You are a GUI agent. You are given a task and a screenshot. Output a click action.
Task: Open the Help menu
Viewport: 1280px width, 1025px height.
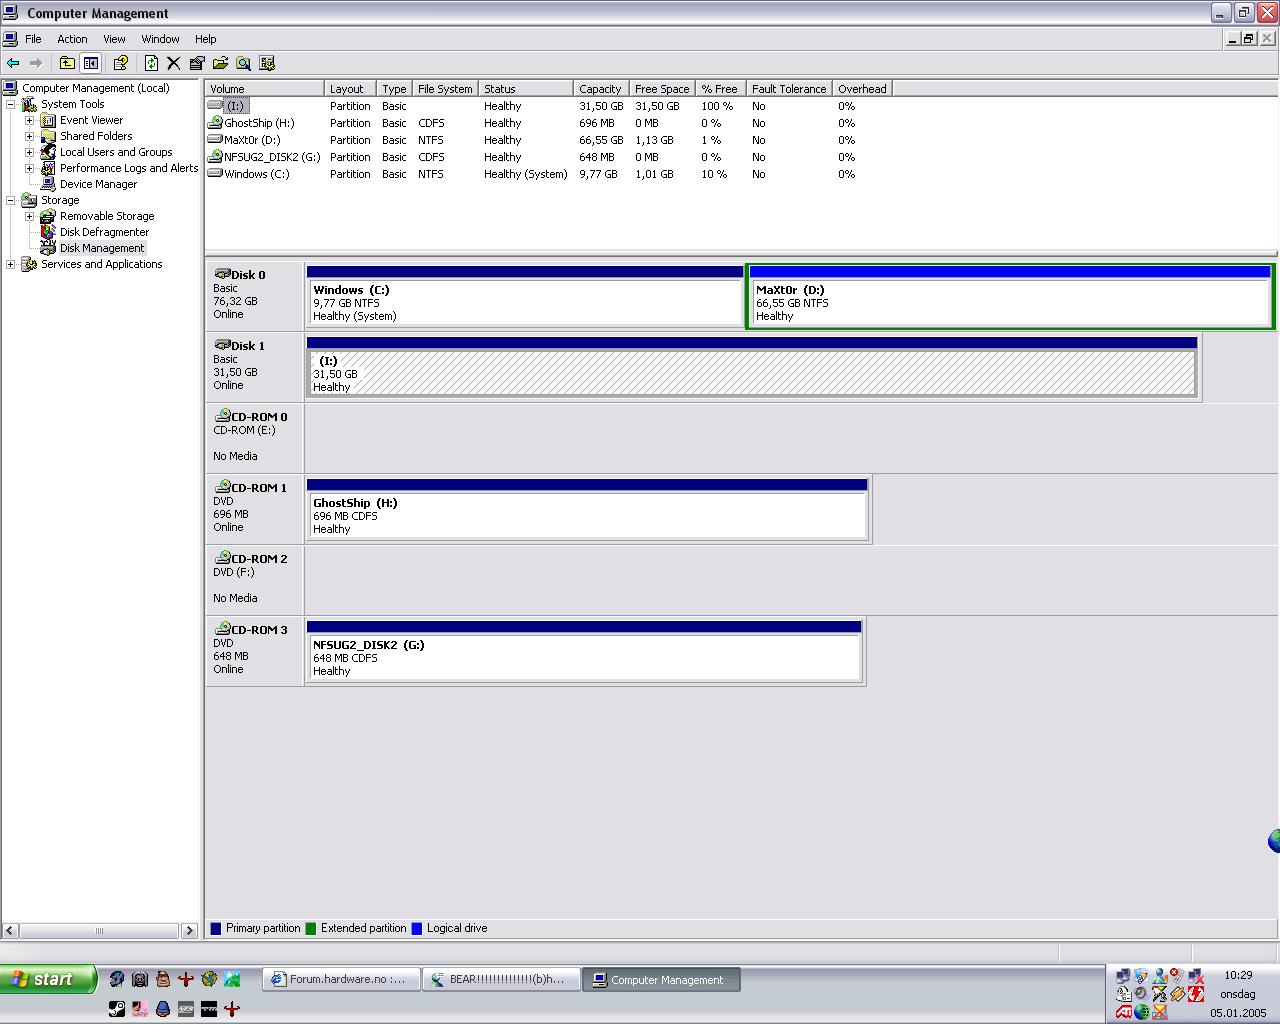tap(205, 39)
